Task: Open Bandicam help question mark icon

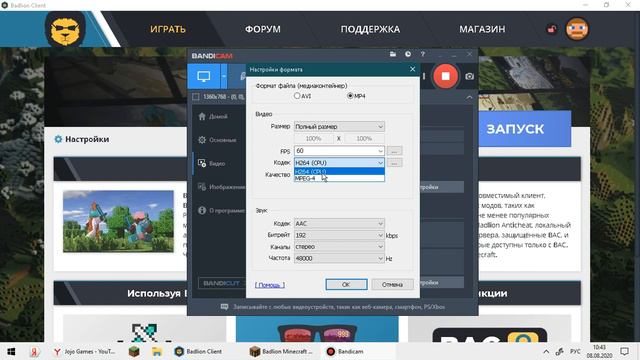Action: [423, 54]
